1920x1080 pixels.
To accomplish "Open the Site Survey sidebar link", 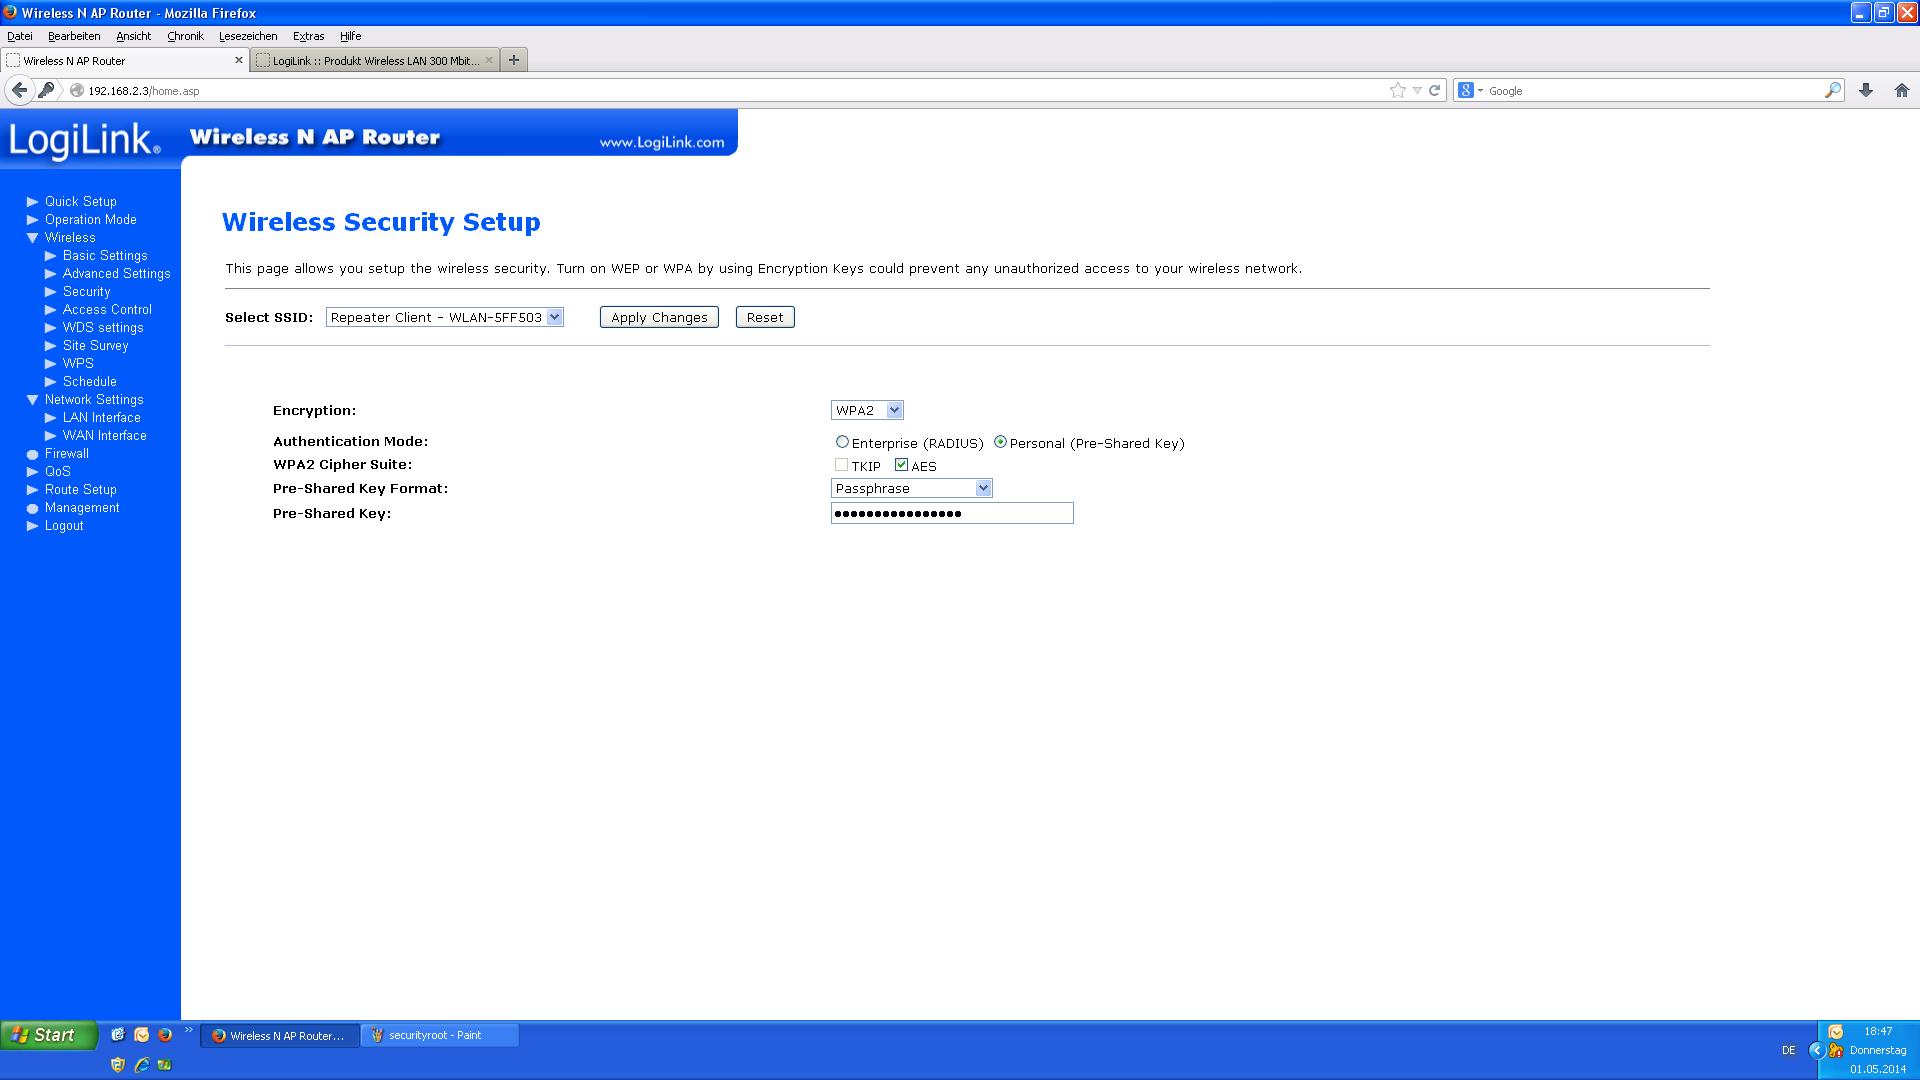I will tap(95, 345).
